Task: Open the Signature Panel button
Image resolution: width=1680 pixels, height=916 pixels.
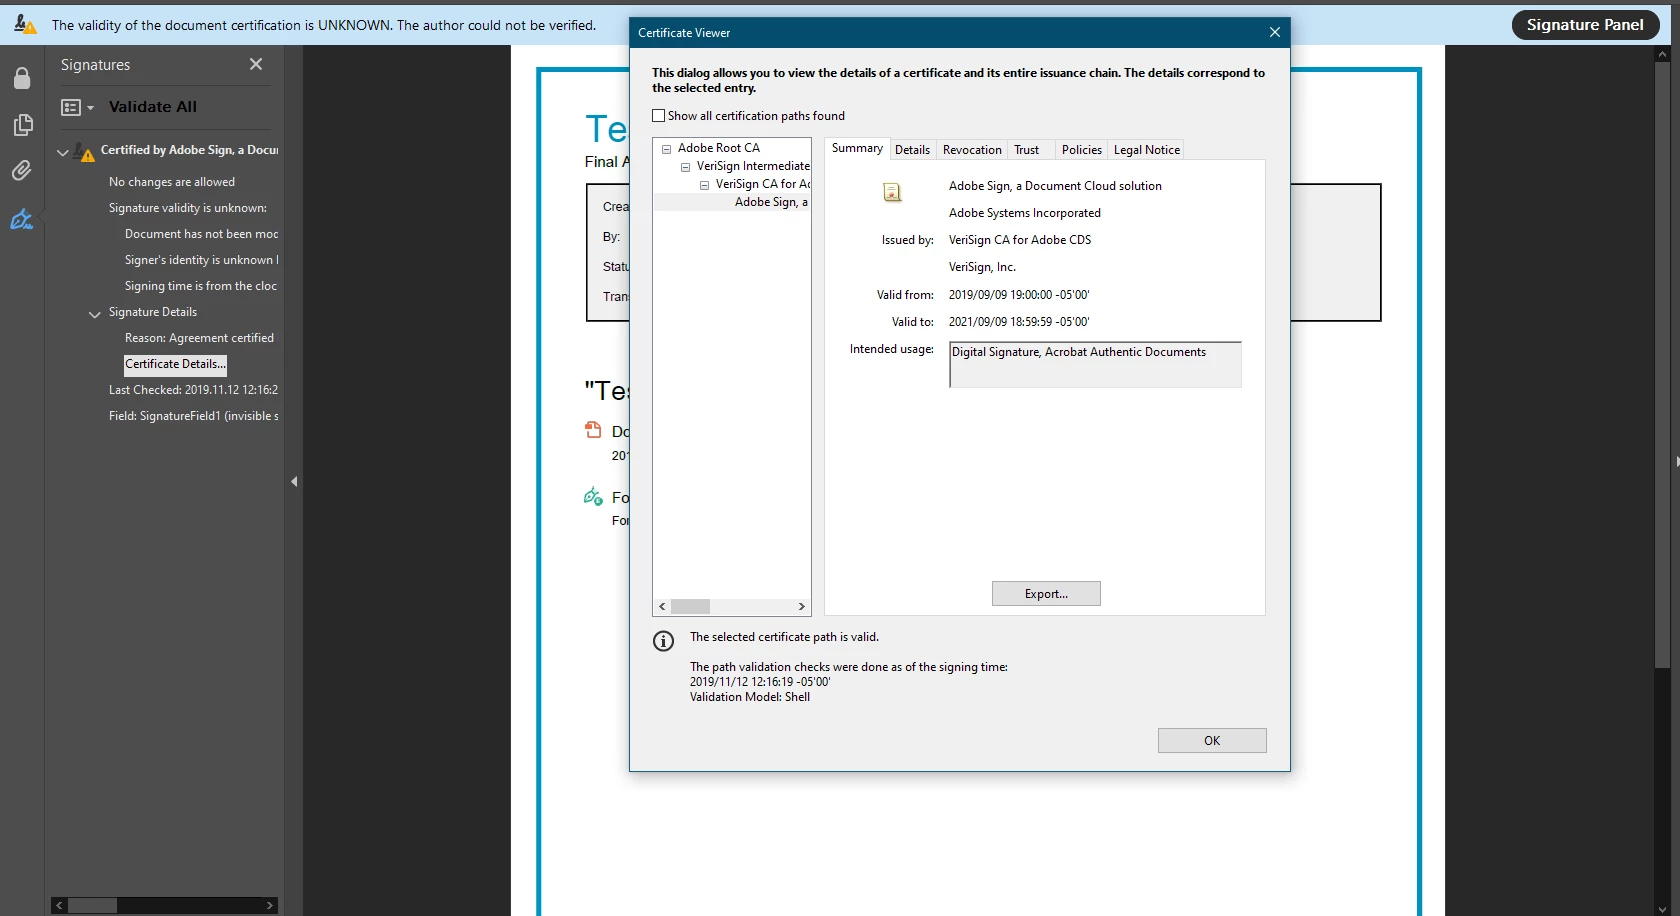Action: coord(1585,25)
